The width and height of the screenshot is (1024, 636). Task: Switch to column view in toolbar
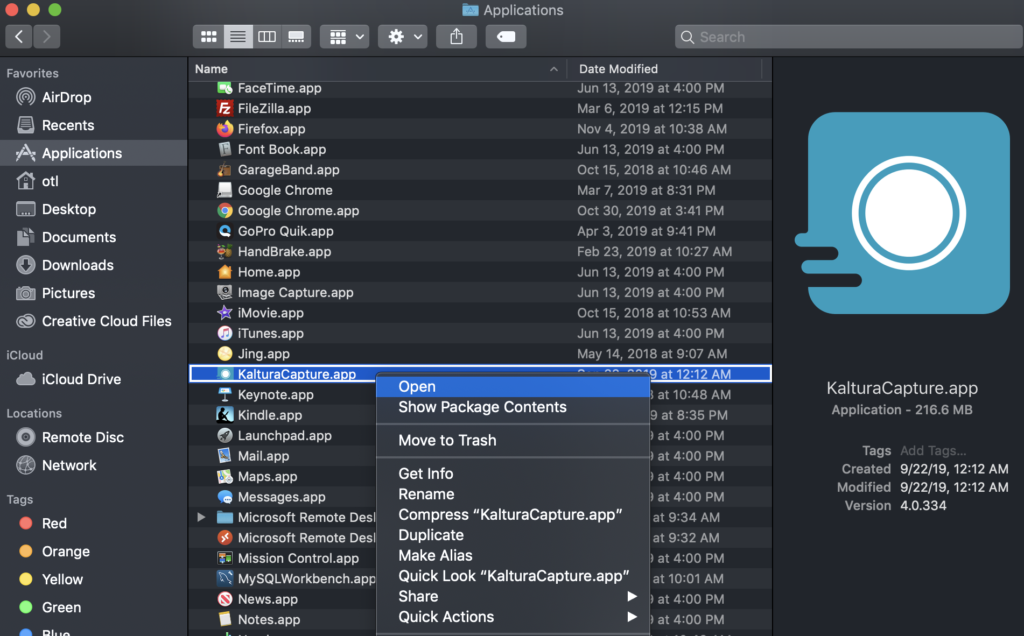[267, 37]
